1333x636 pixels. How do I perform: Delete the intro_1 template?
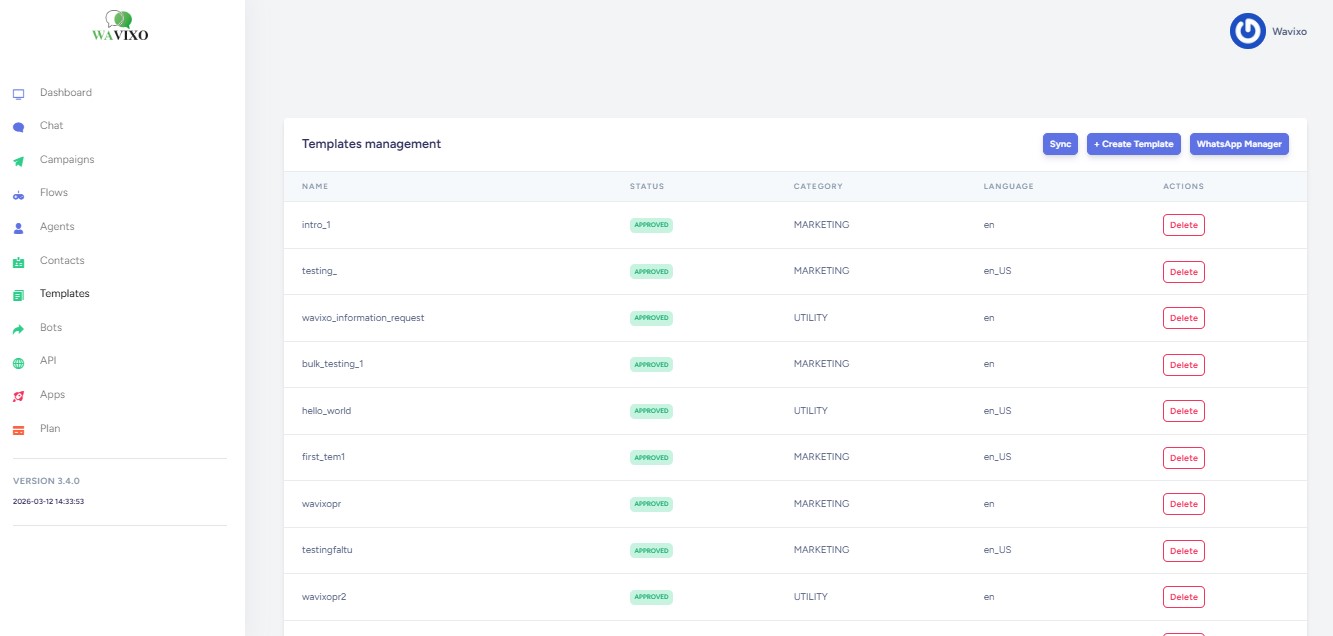1183,225
